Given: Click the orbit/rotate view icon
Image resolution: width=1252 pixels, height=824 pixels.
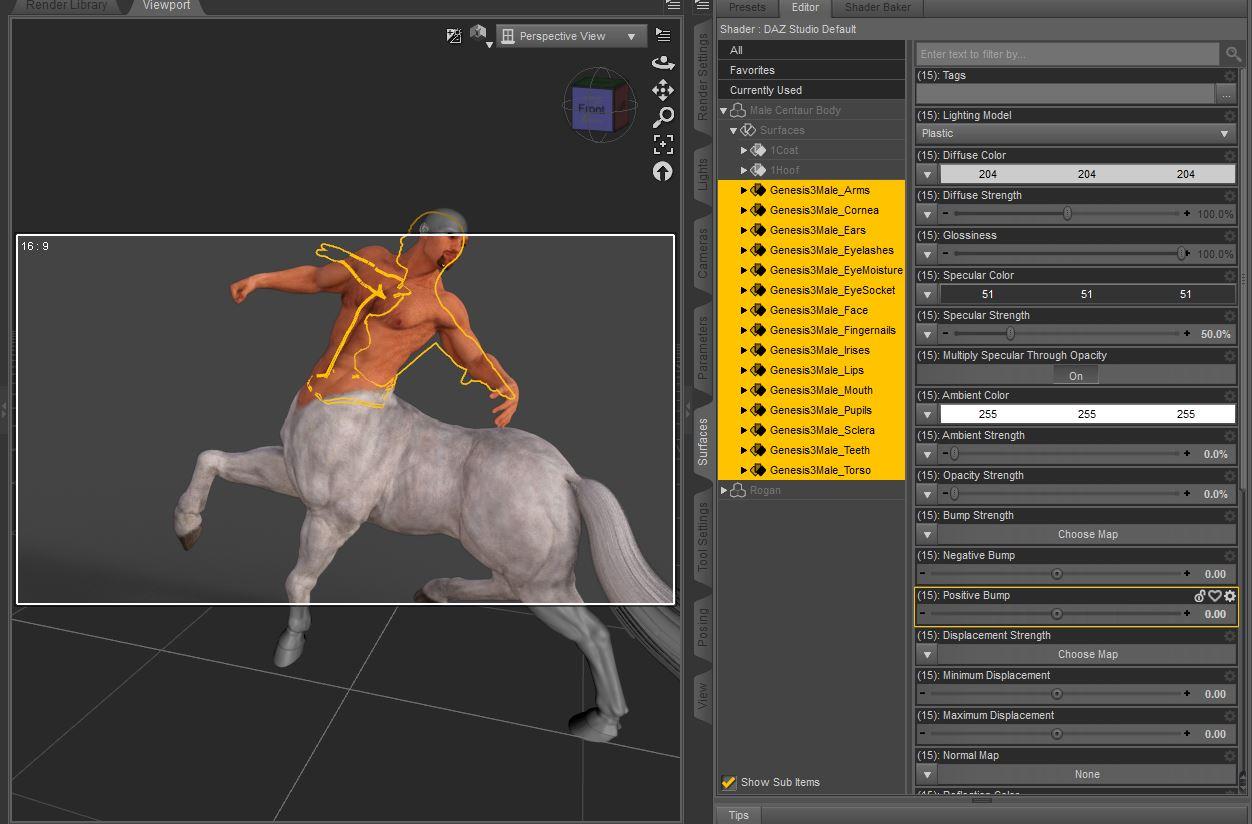Looking at the screenshot, I should 662,62.
